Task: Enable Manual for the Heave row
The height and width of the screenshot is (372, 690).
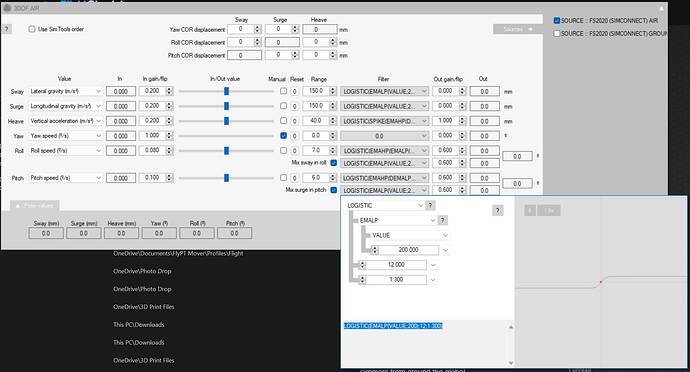Action: pyautogui.click(x=283, y=121)
